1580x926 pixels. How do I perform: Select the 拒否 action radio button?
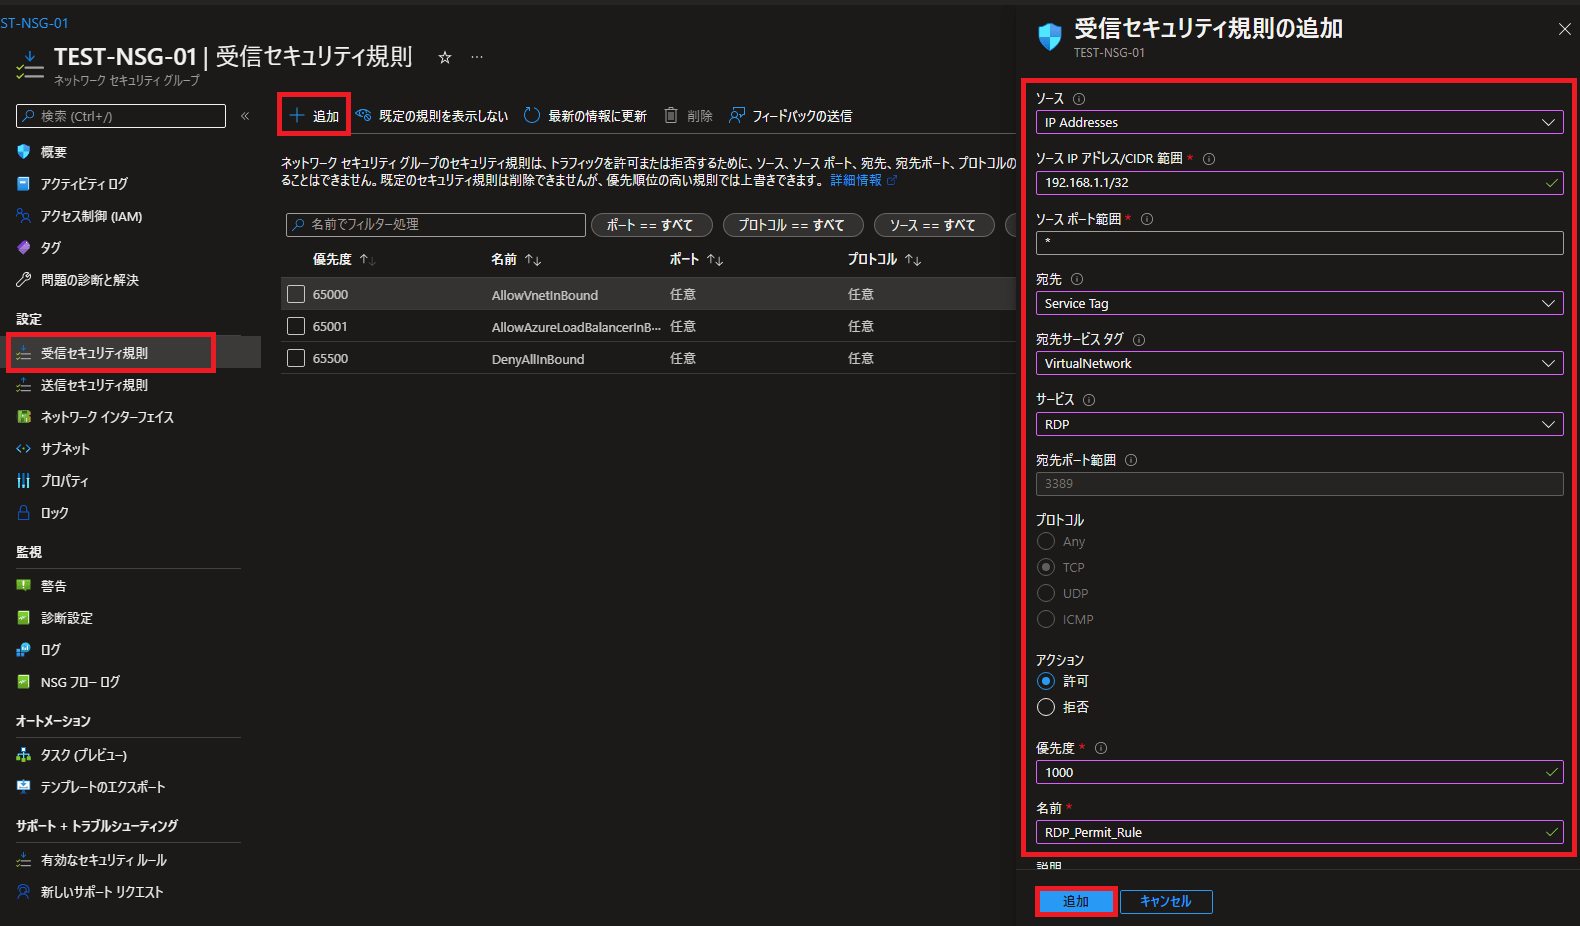pyautogui.click(x=1046, y=707)
